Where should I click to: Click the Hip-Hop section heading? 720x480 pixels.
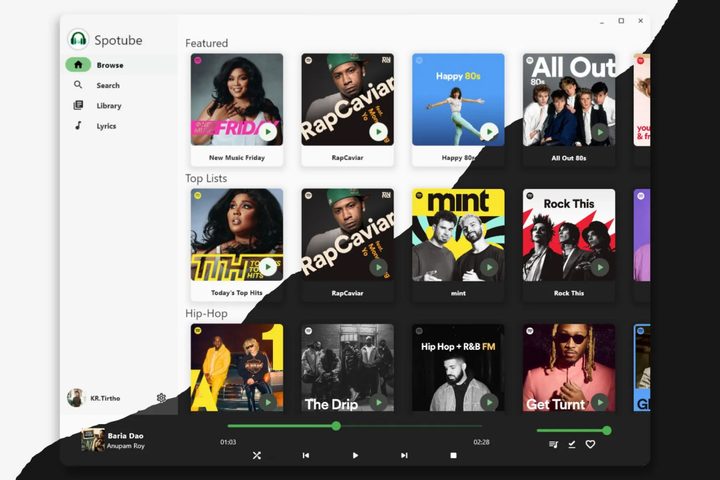(206, 313)
